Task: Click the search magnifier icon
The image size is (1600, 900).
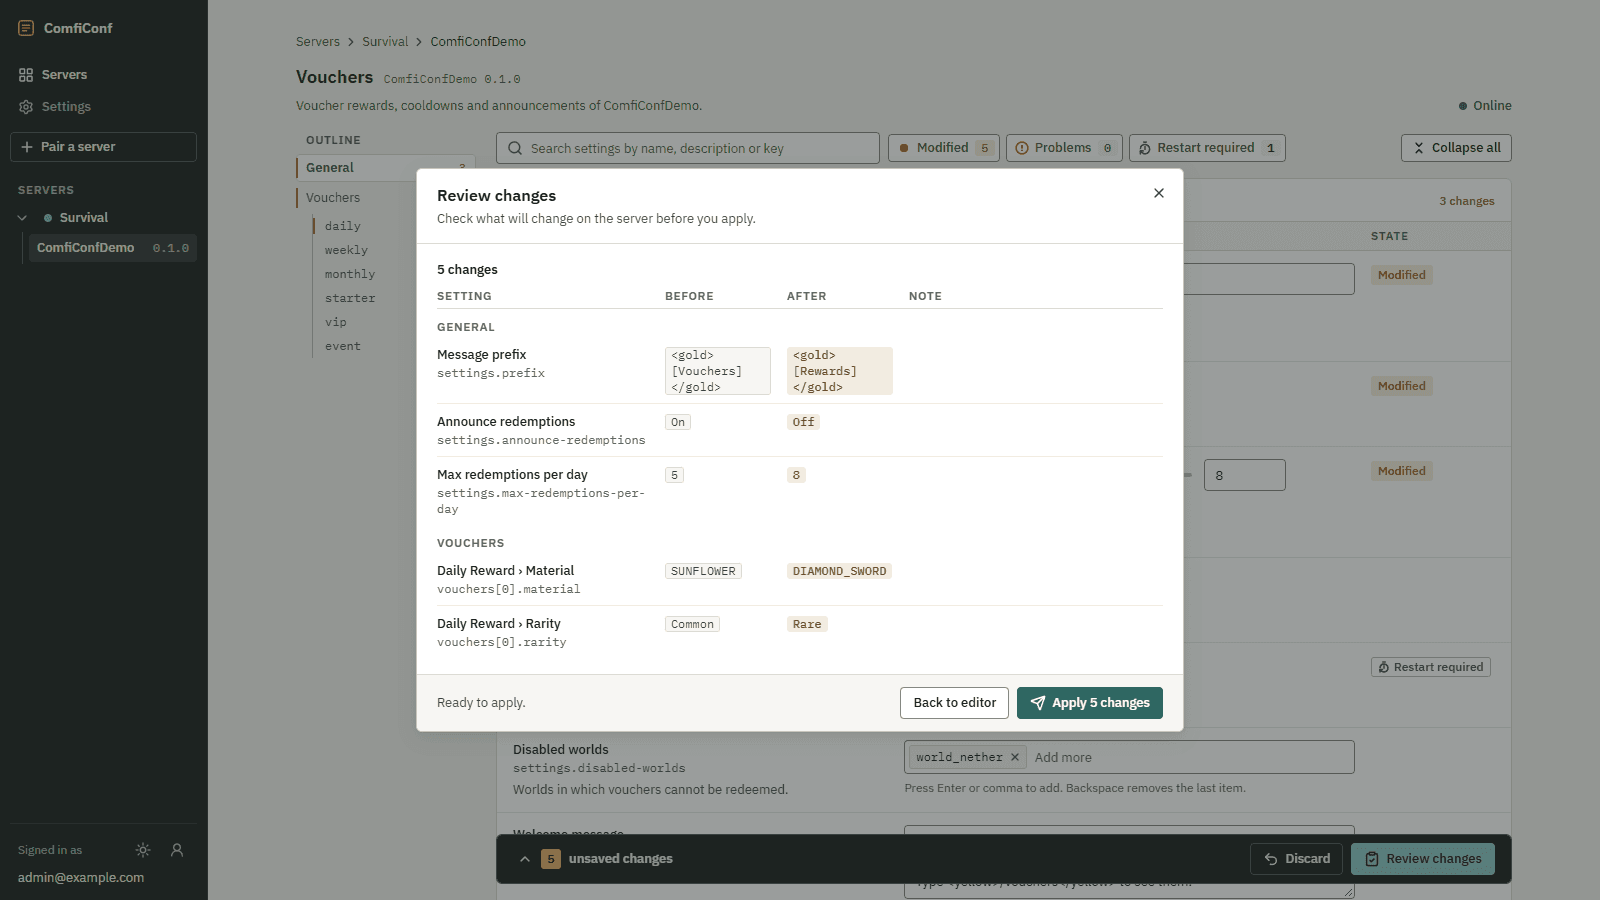Action: pyautogui.click(x=515, y=148)
